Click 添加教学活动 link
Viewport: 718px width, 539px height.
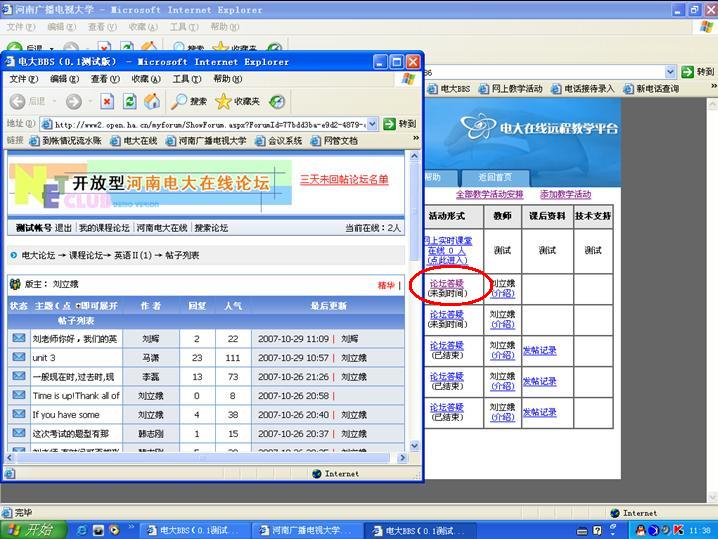566,194
